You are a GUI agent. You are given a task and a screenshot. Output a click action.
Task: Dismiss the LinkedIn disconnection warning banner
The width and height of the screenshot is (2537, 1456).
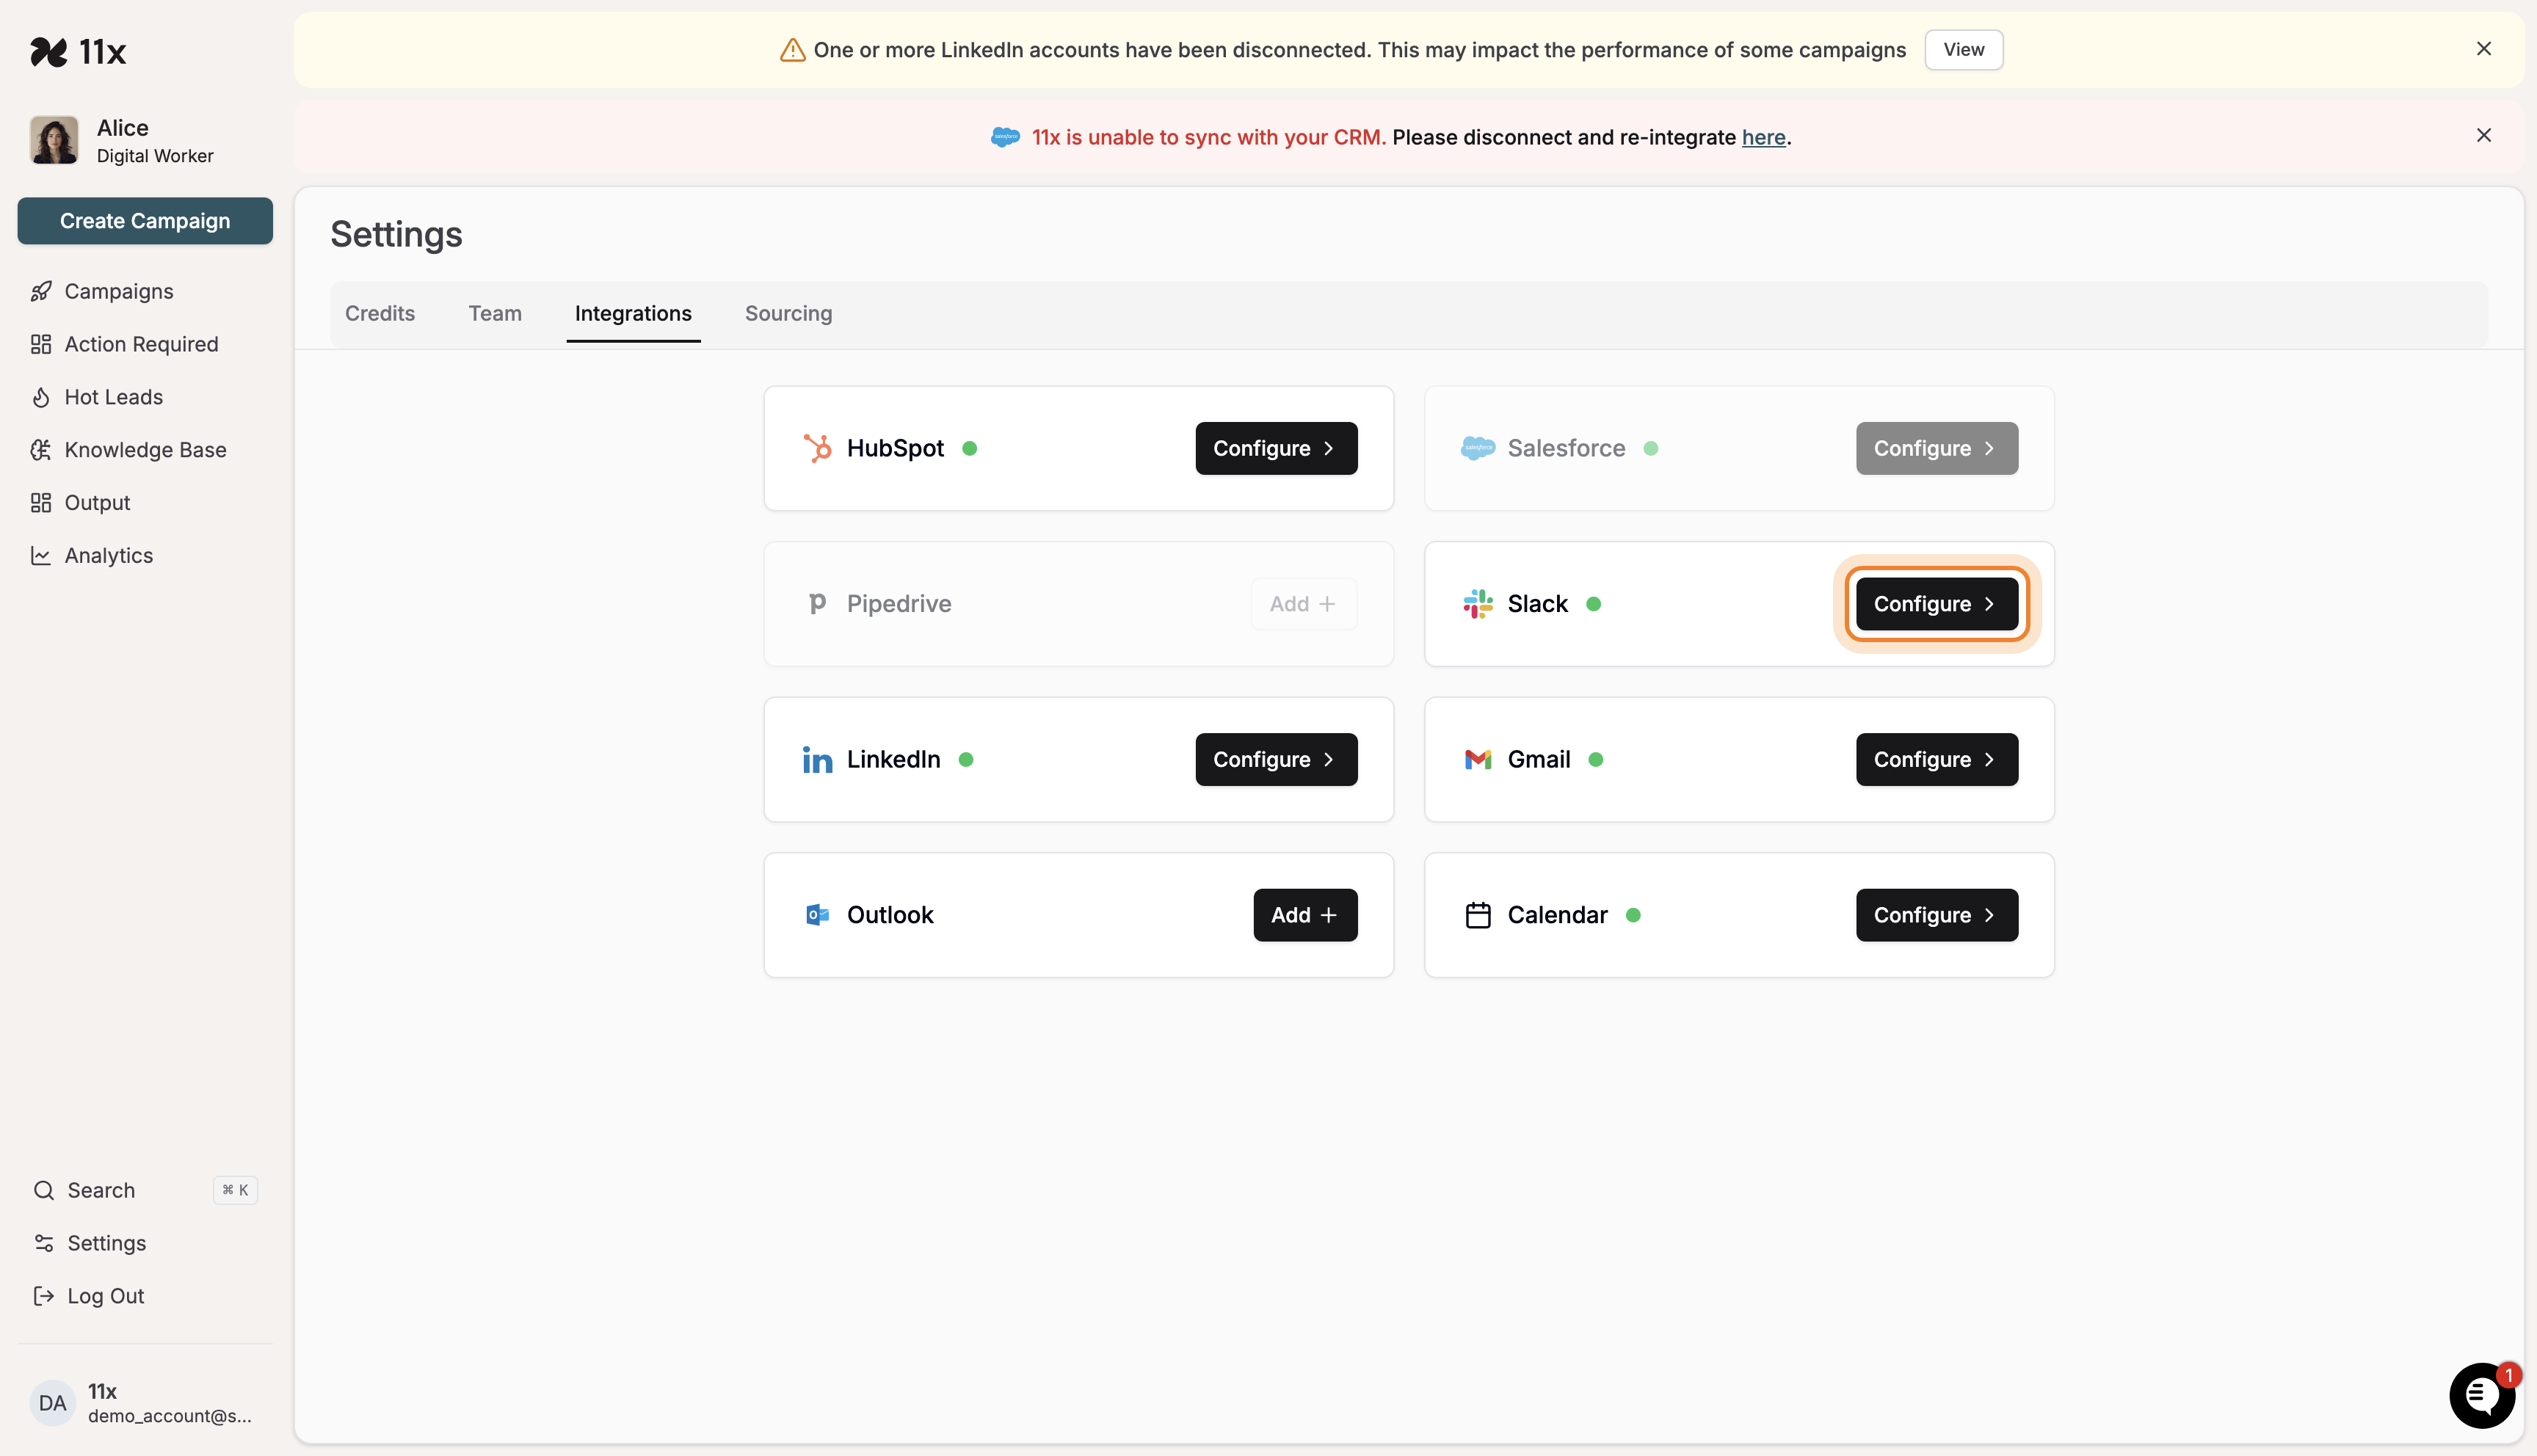tap(2484, 48)
